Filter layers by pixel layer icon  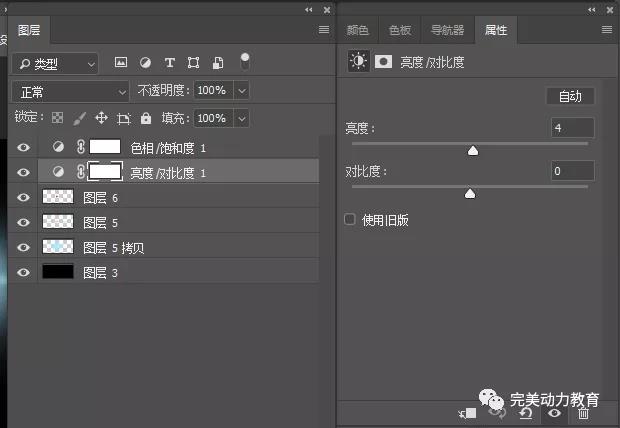(x=121, y=62)
